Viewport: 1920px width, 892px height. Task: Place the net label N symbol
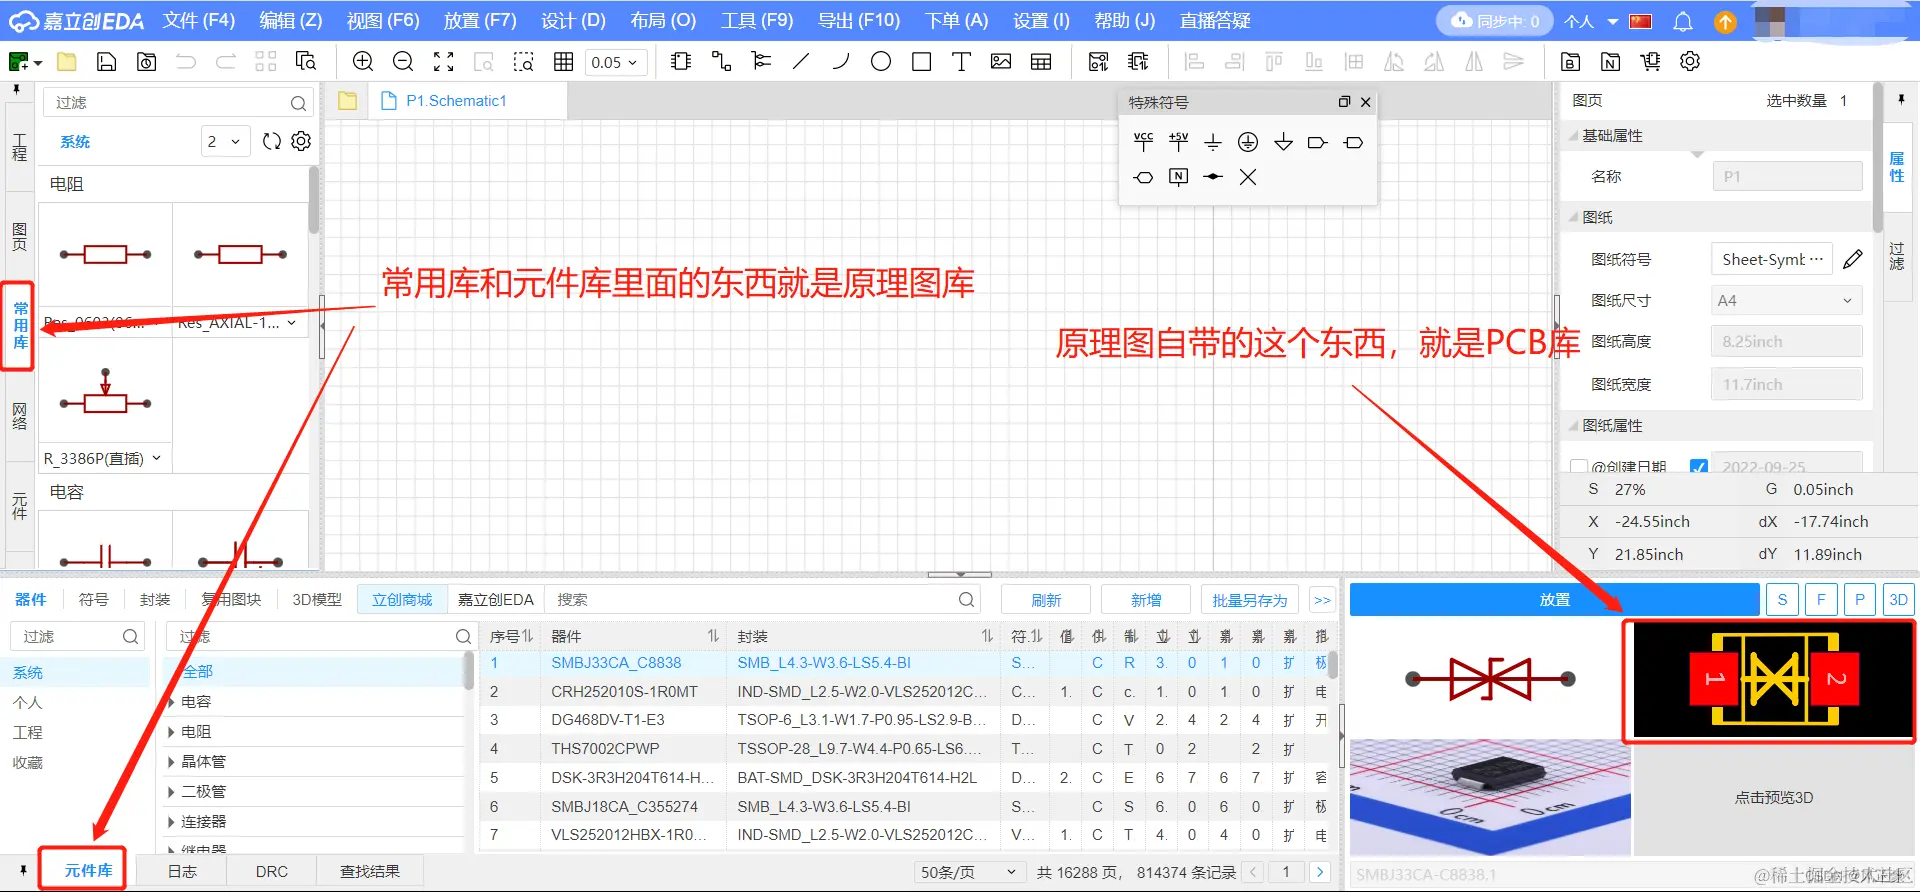(x=1179, y=177)
